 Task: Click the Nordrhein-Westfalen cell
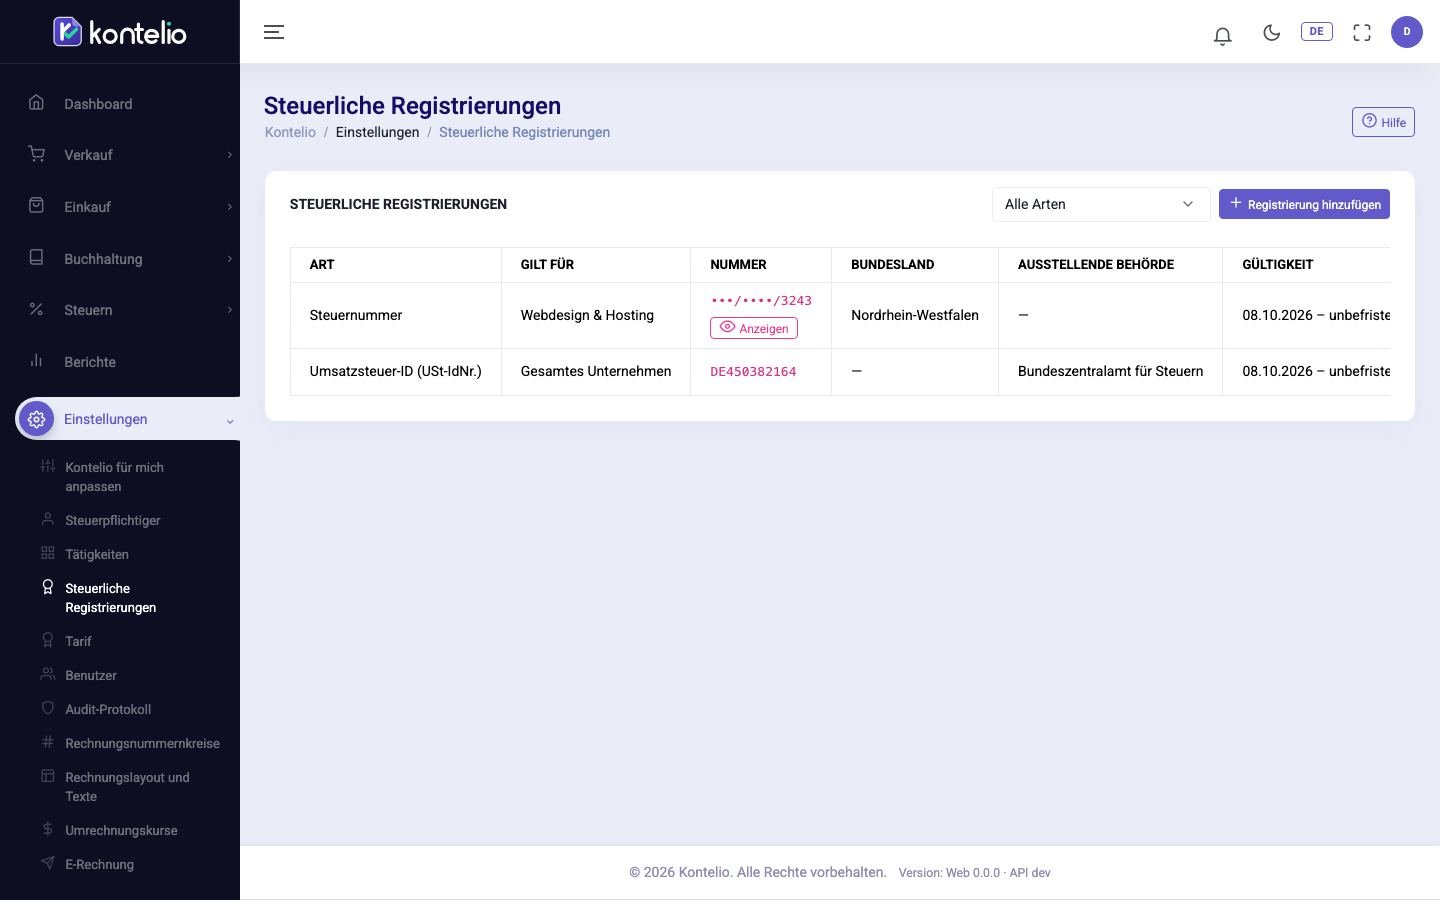[x=915, y=315]
